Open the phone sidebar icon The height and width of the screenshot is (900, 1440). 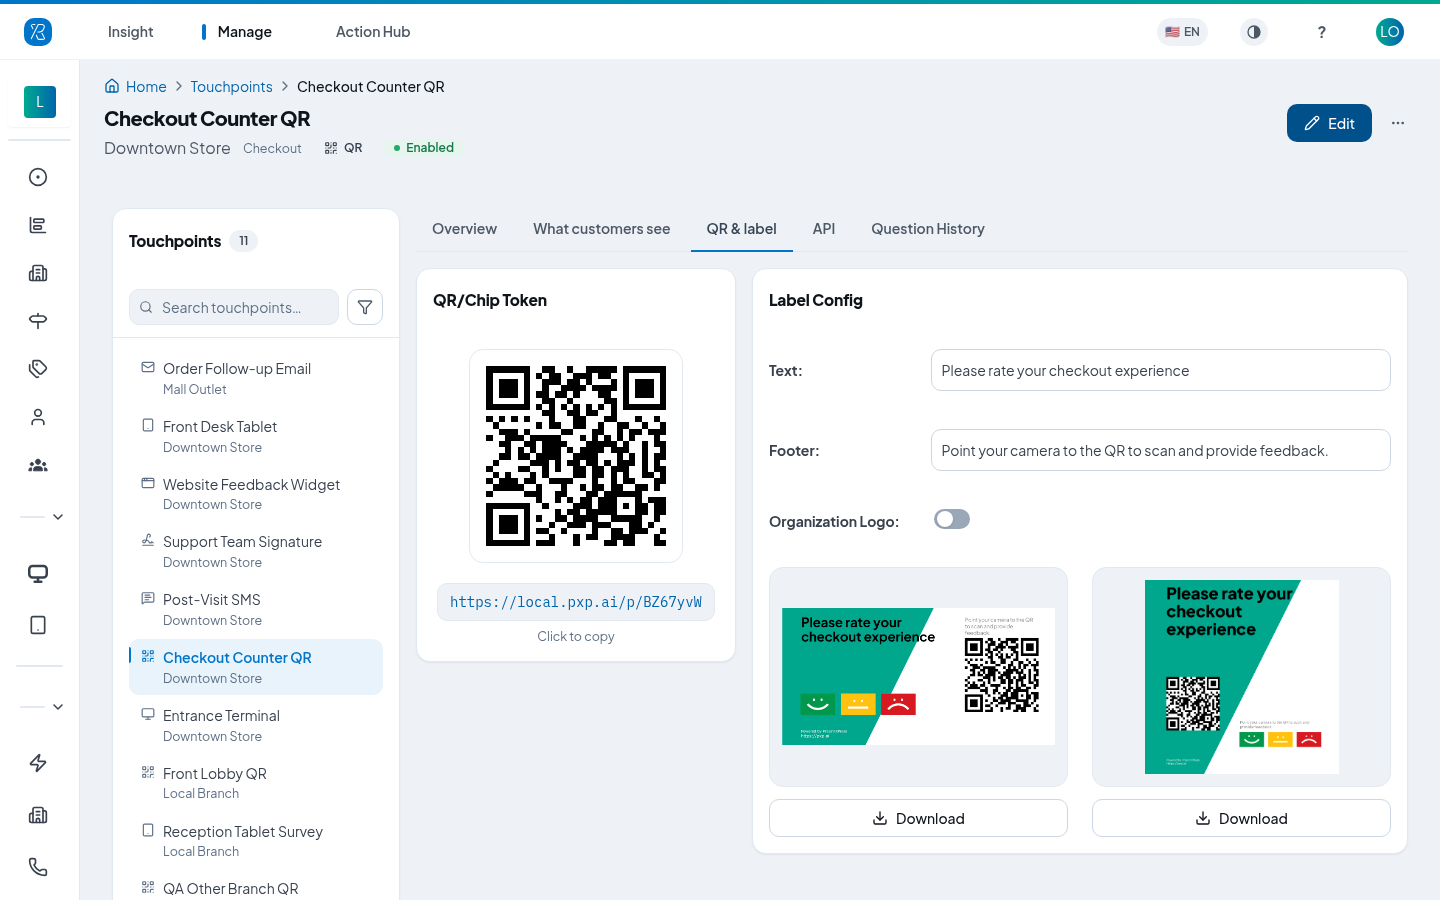[38, 867]
